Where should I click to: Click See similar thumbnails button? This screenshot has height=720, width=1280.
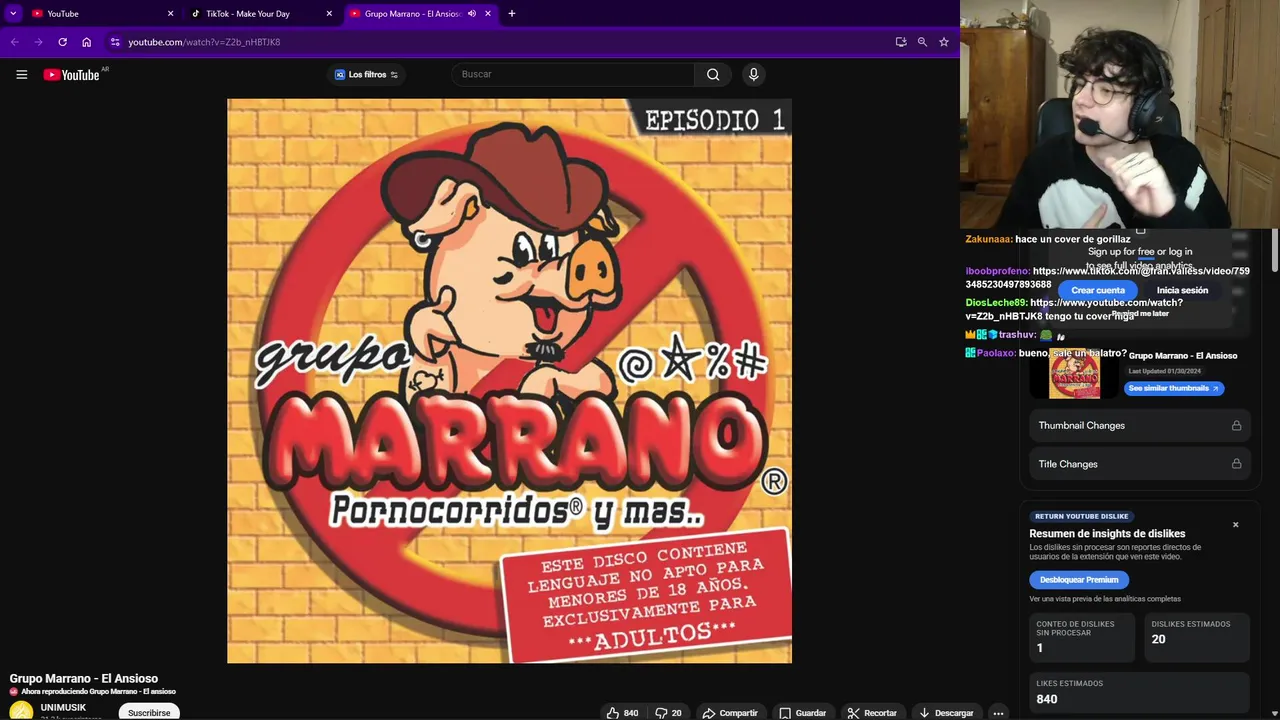1174,388
